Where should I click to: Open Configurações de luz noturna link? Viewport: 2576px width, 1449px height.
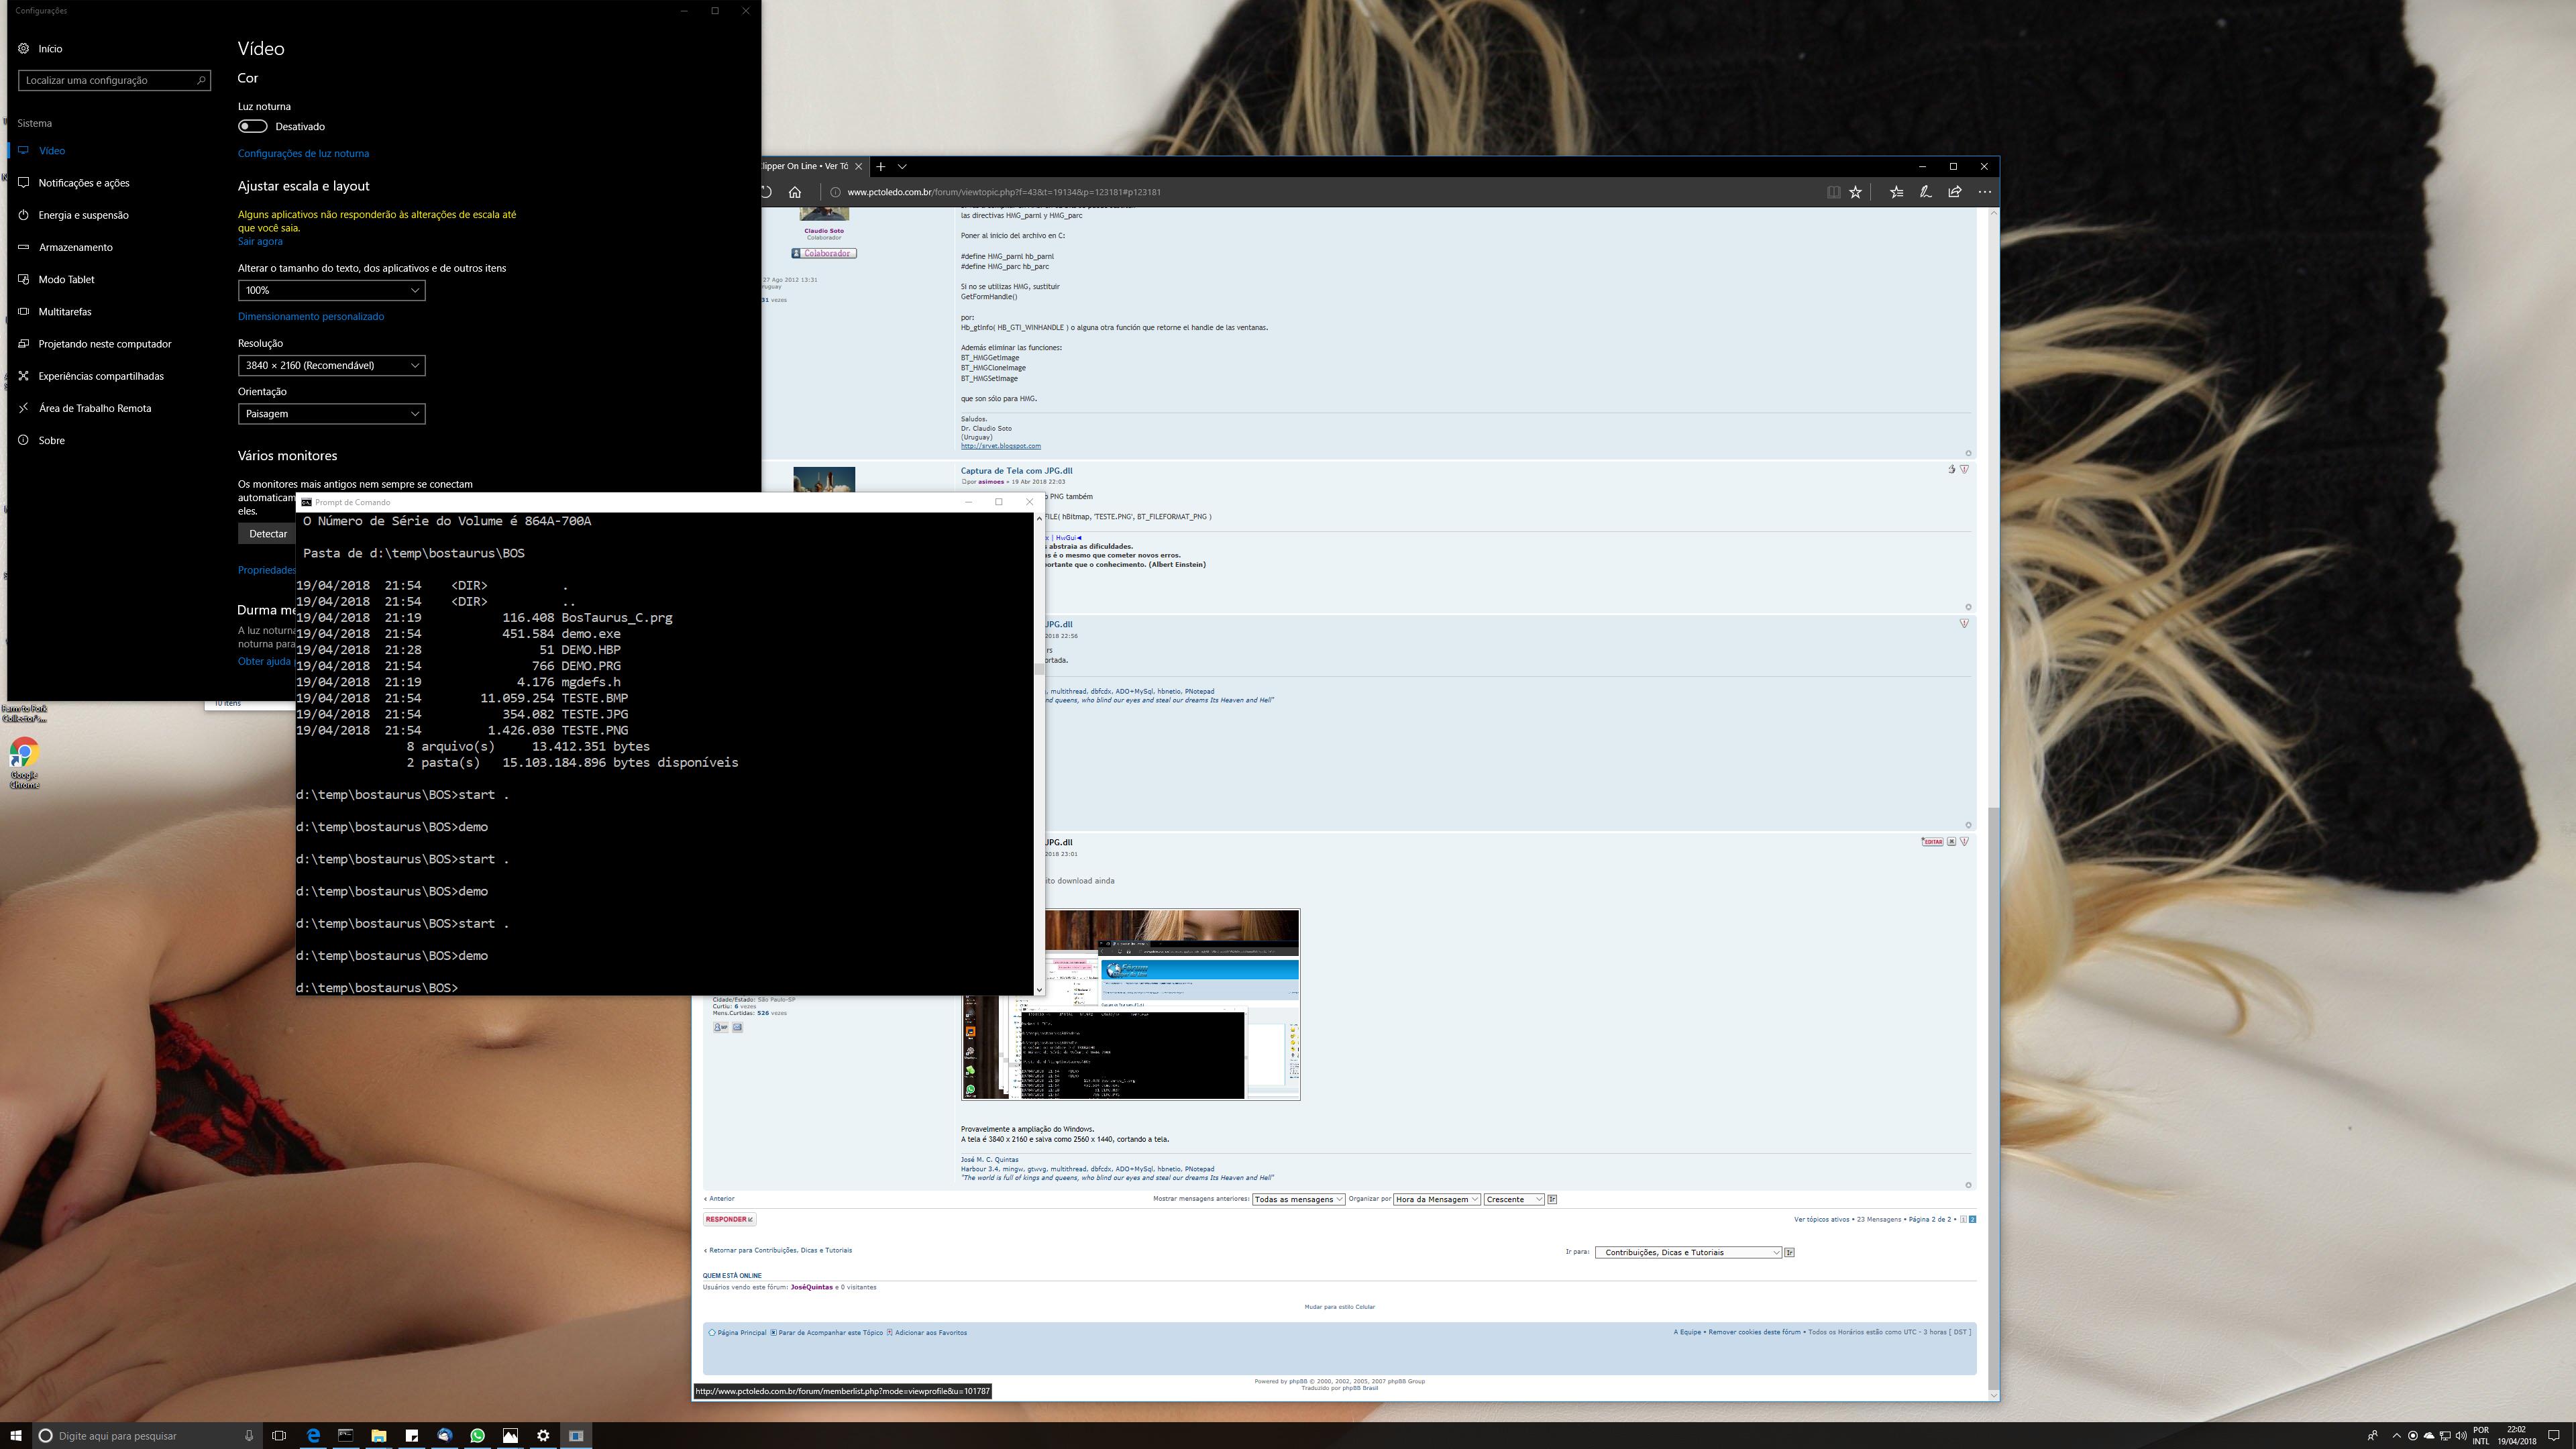tap(303, 153)
